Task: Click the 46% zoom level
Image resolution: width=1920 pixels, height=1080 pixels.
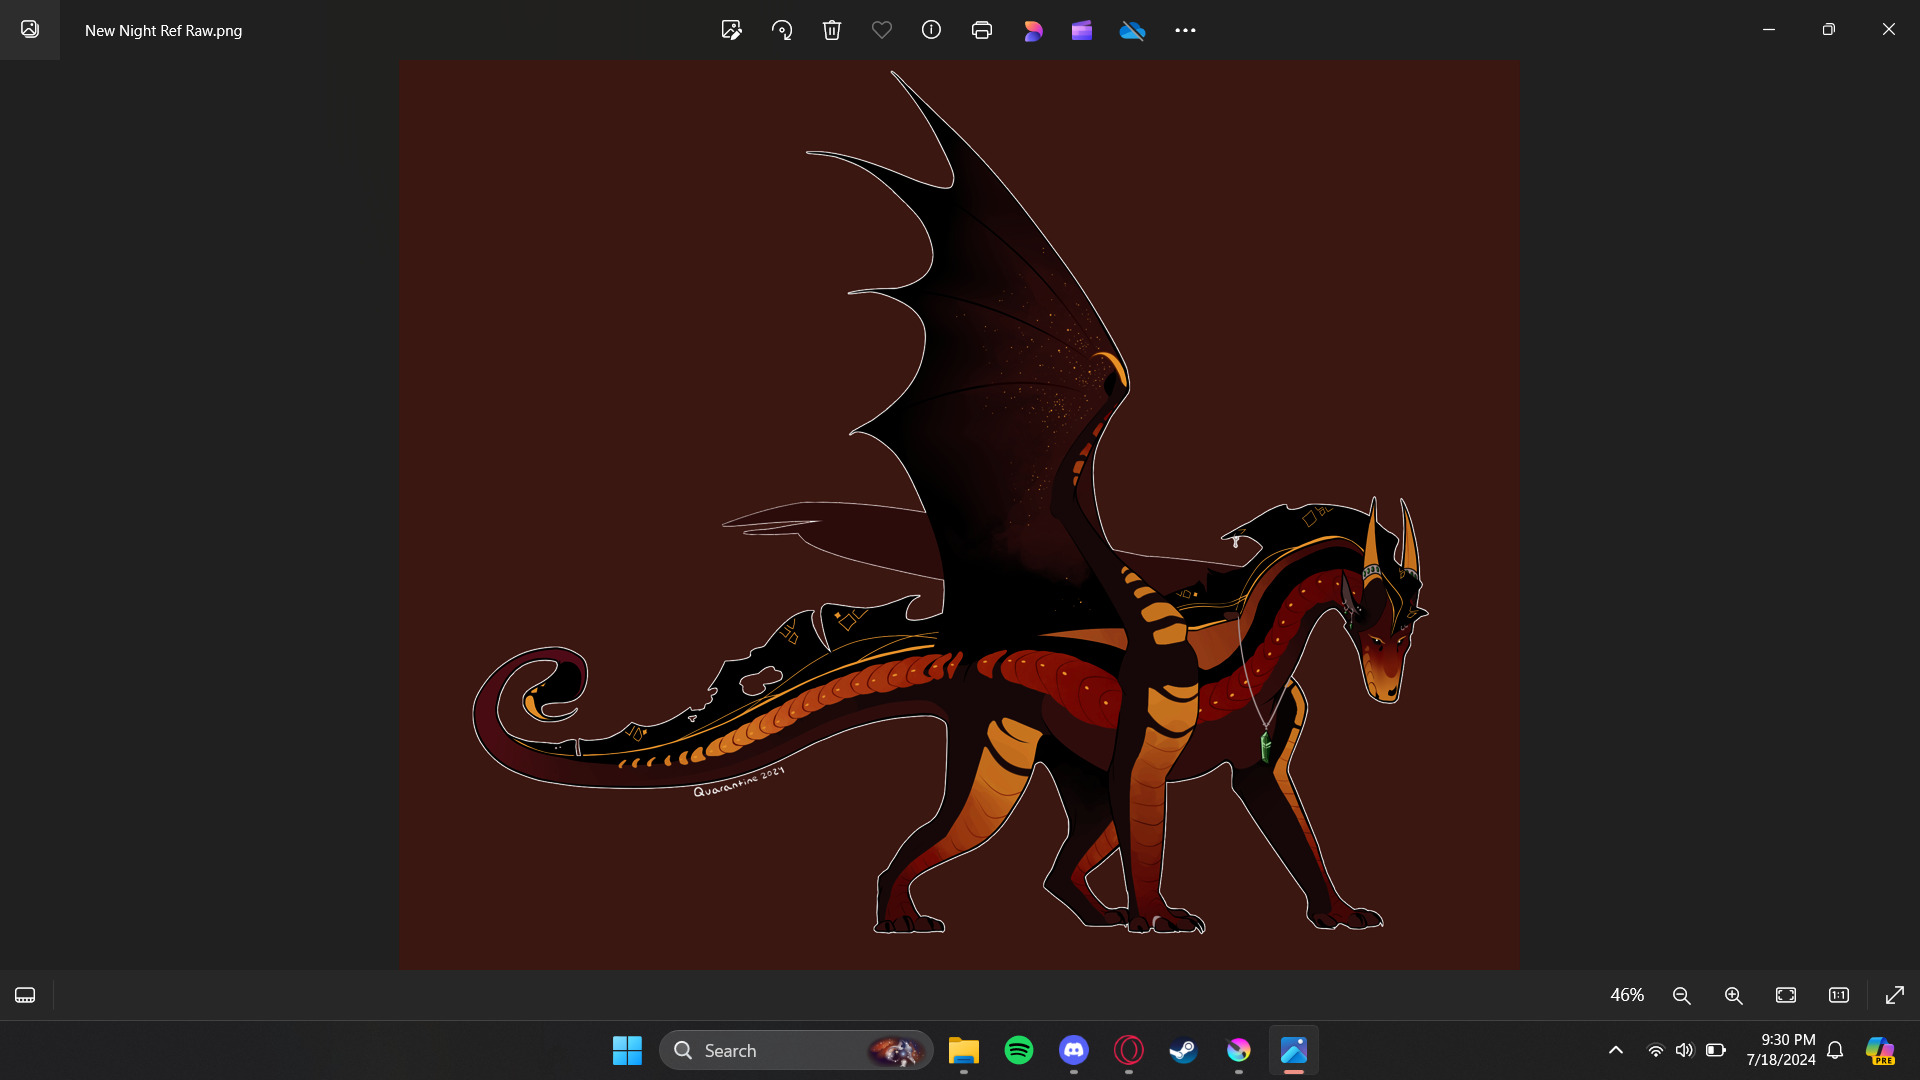Action: click(1627, 995)
